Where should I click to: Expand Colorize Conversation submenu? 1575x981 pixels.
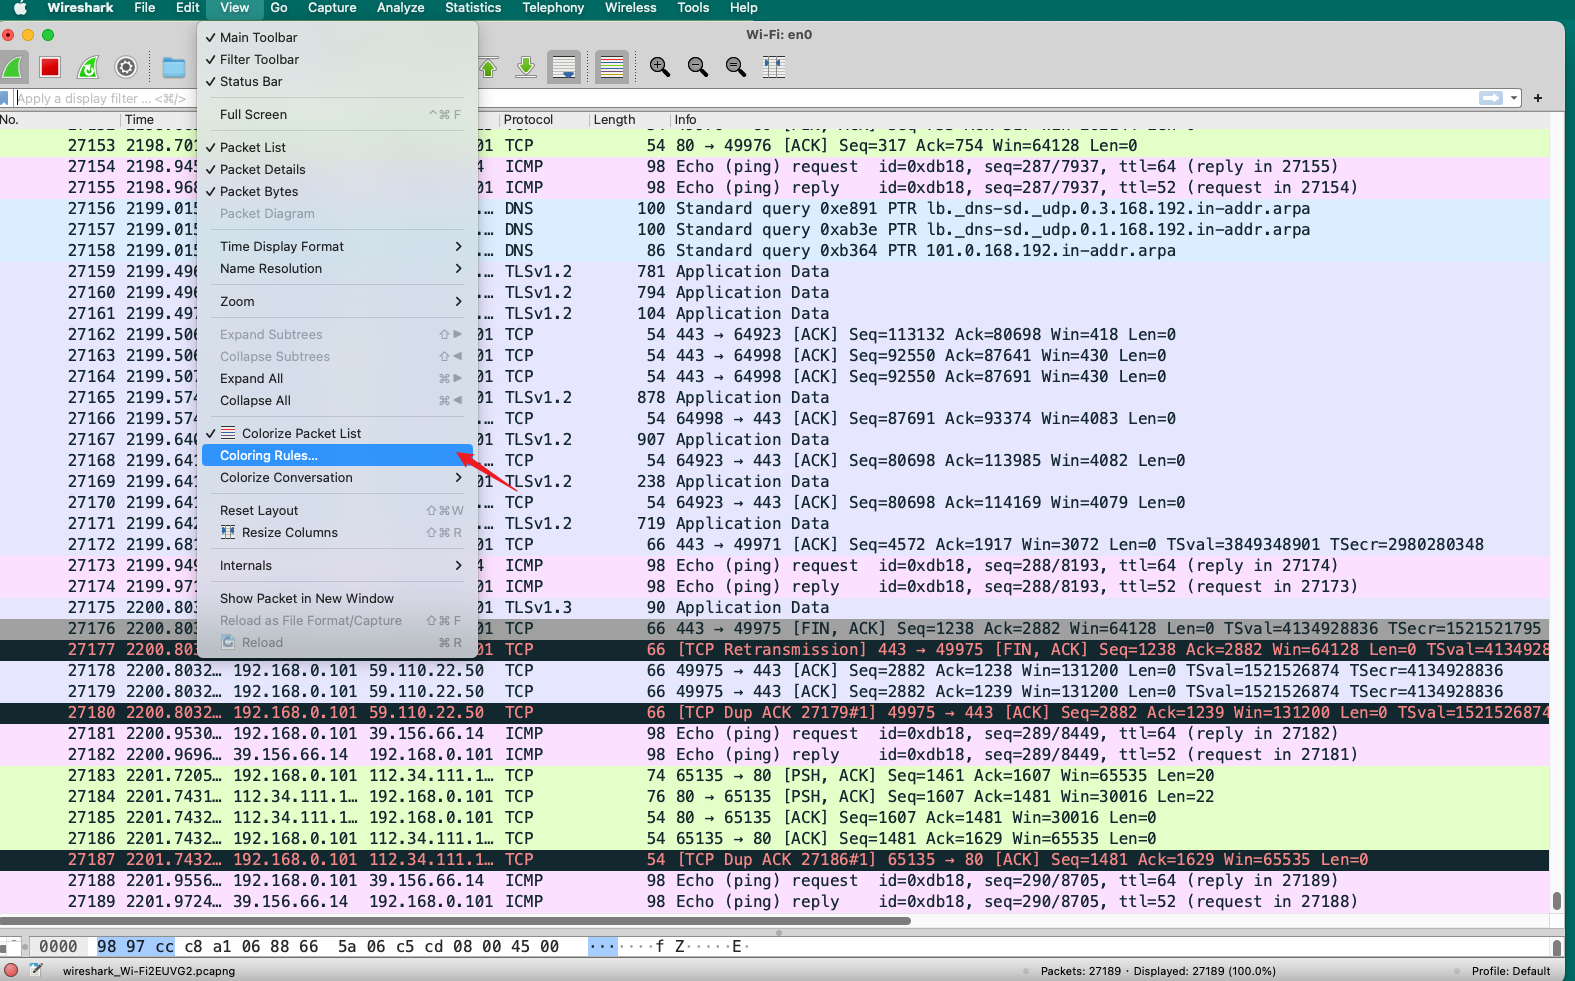coord(338,477)
